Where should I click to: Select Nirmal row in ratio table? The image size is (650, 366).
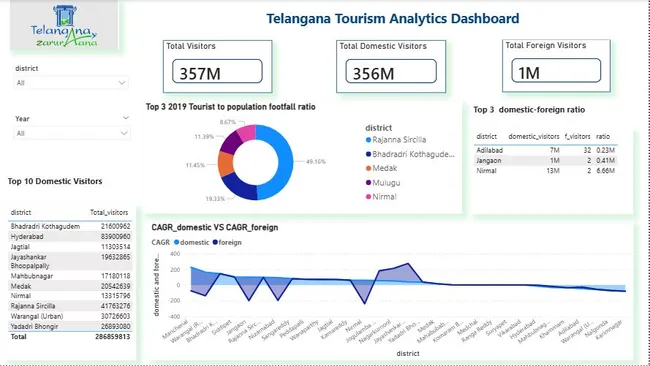pos(546,171)
